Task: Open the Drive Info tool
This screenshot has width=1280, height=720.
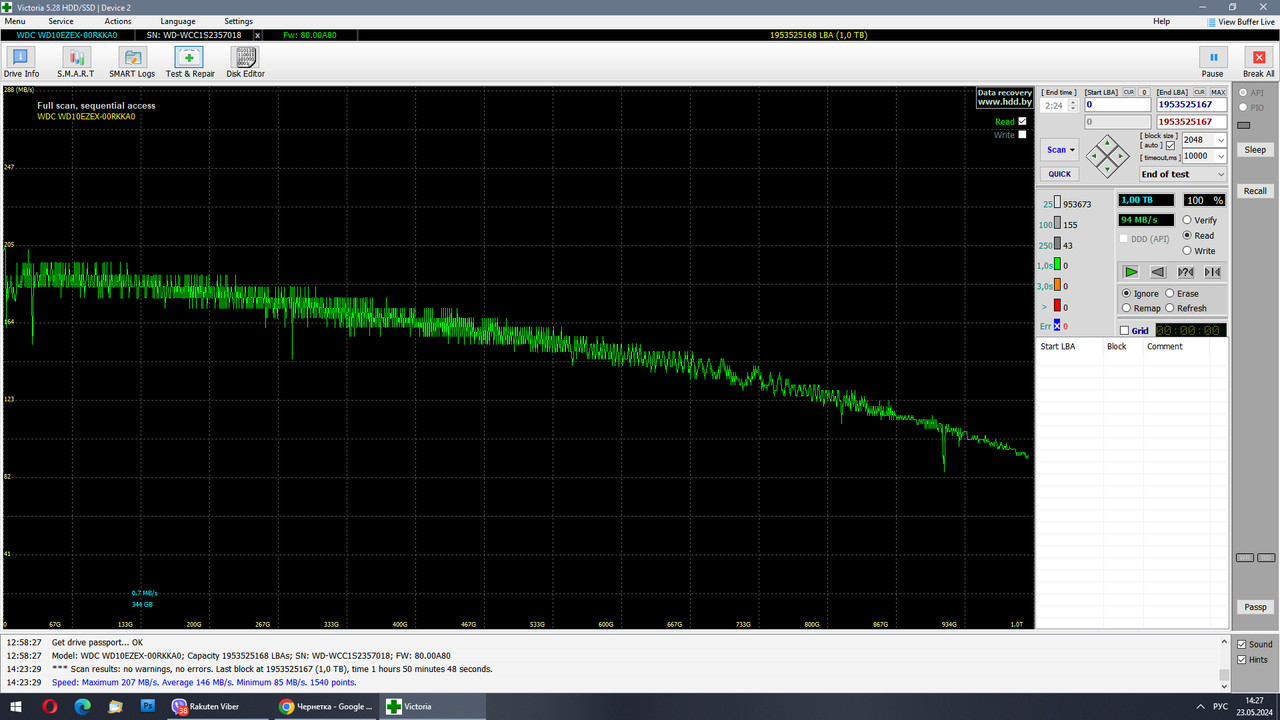Action: point(21,63)
